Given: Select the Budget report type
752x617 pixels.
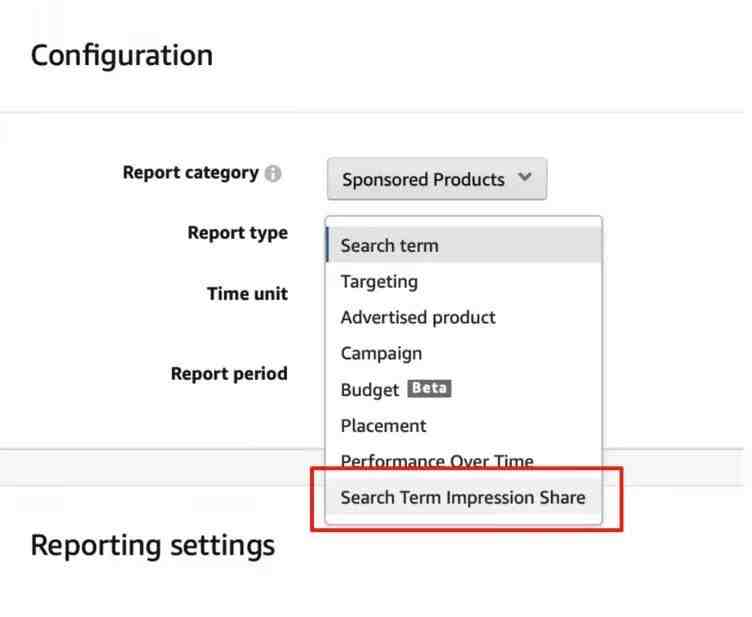Looking at the screenshot, I should [x=369, y=390].
